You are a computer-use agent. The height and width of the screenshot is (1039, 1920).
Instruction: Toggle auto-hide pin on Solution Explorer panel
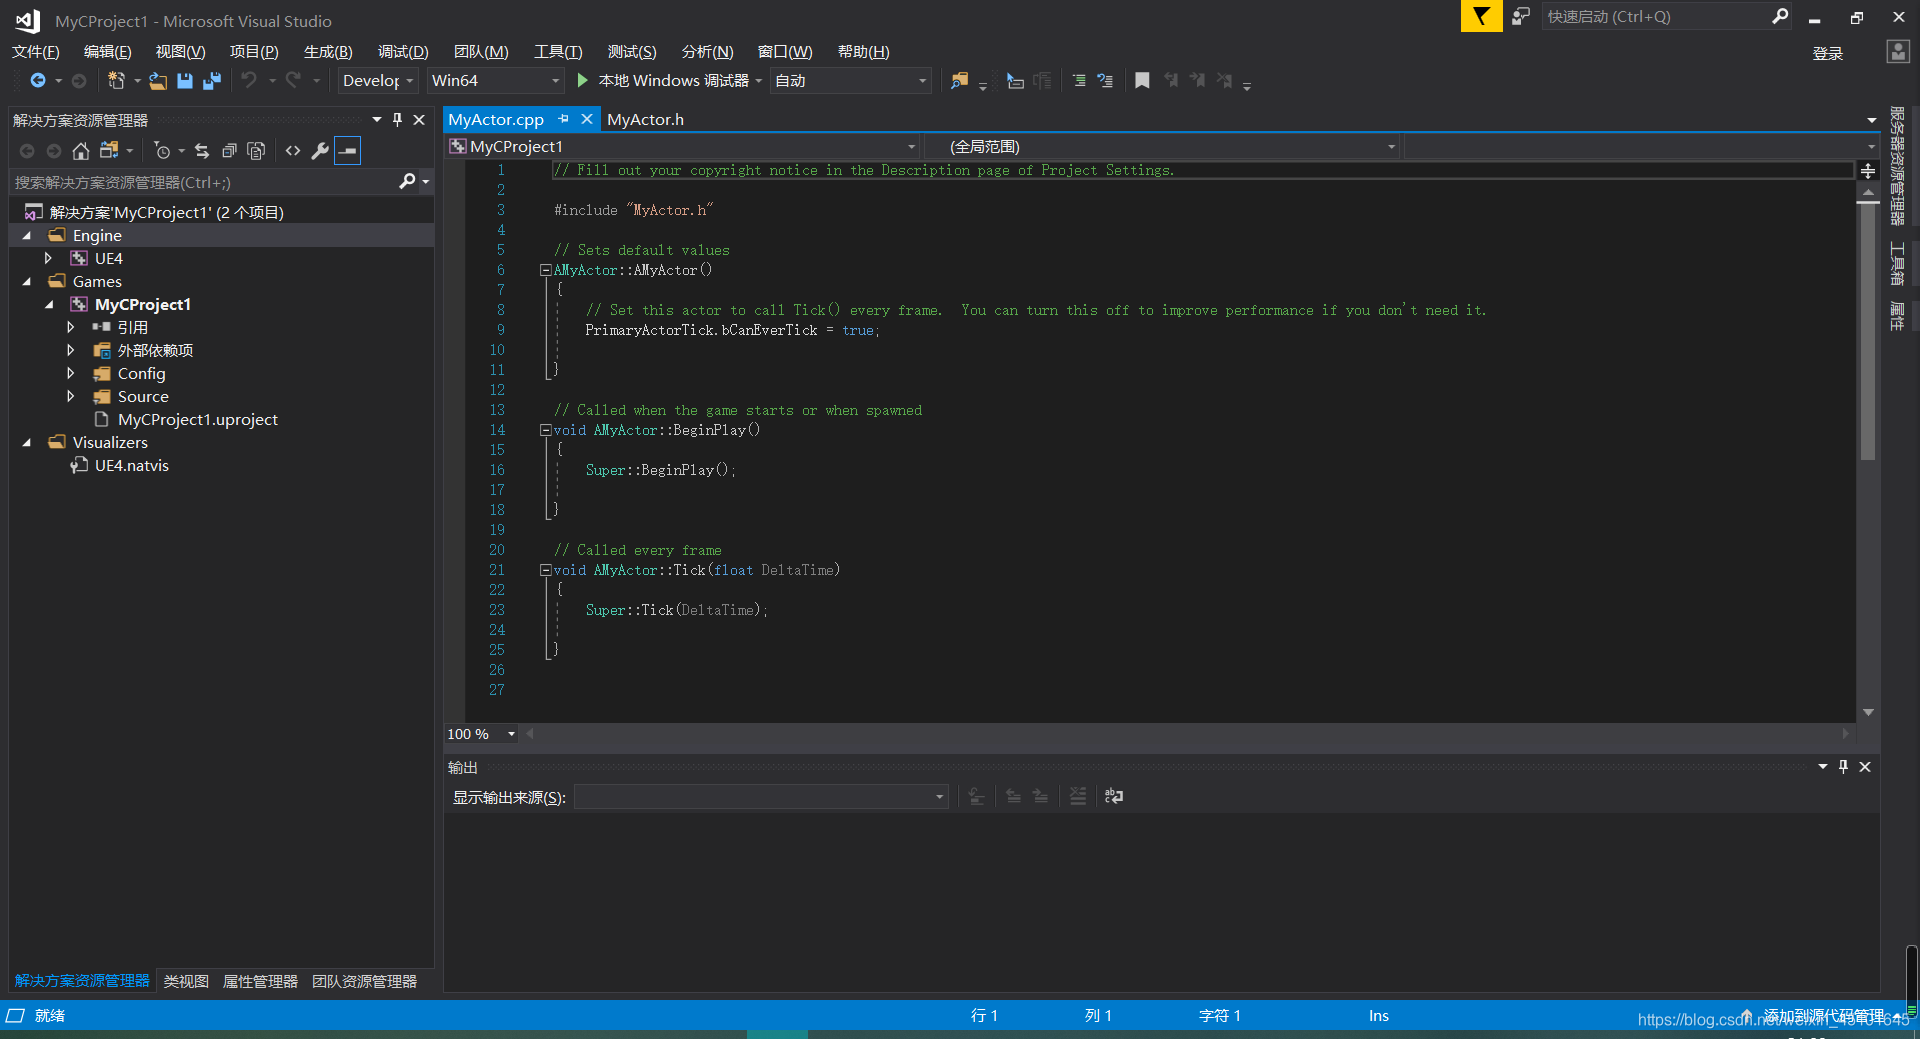point(397,120)
